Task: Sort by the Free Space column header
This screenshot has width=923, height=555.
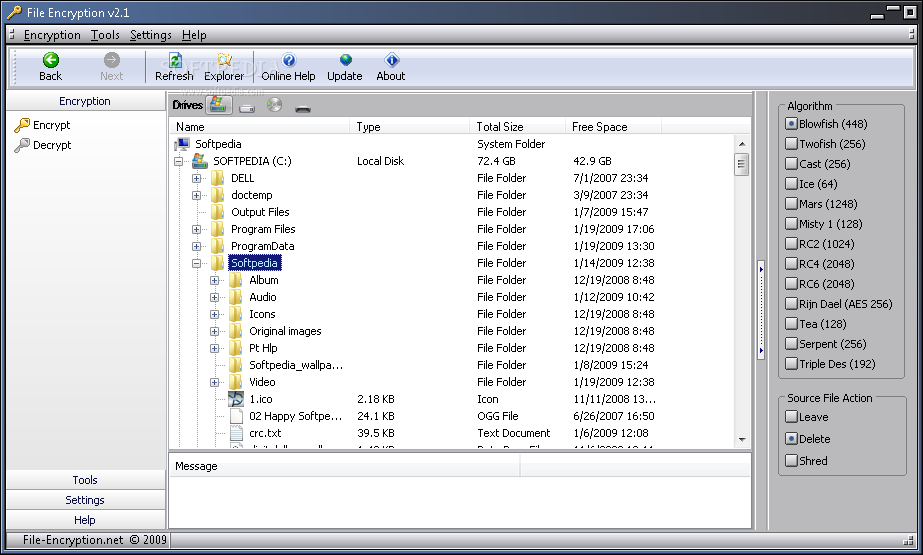Action: pyautogui.click(x=613, y=127)
